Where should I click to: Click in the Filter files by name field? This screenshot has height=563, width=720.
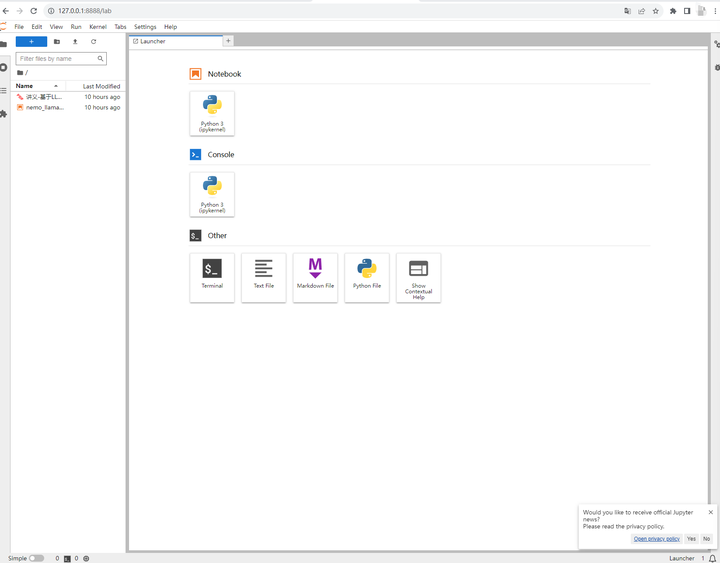61,59
